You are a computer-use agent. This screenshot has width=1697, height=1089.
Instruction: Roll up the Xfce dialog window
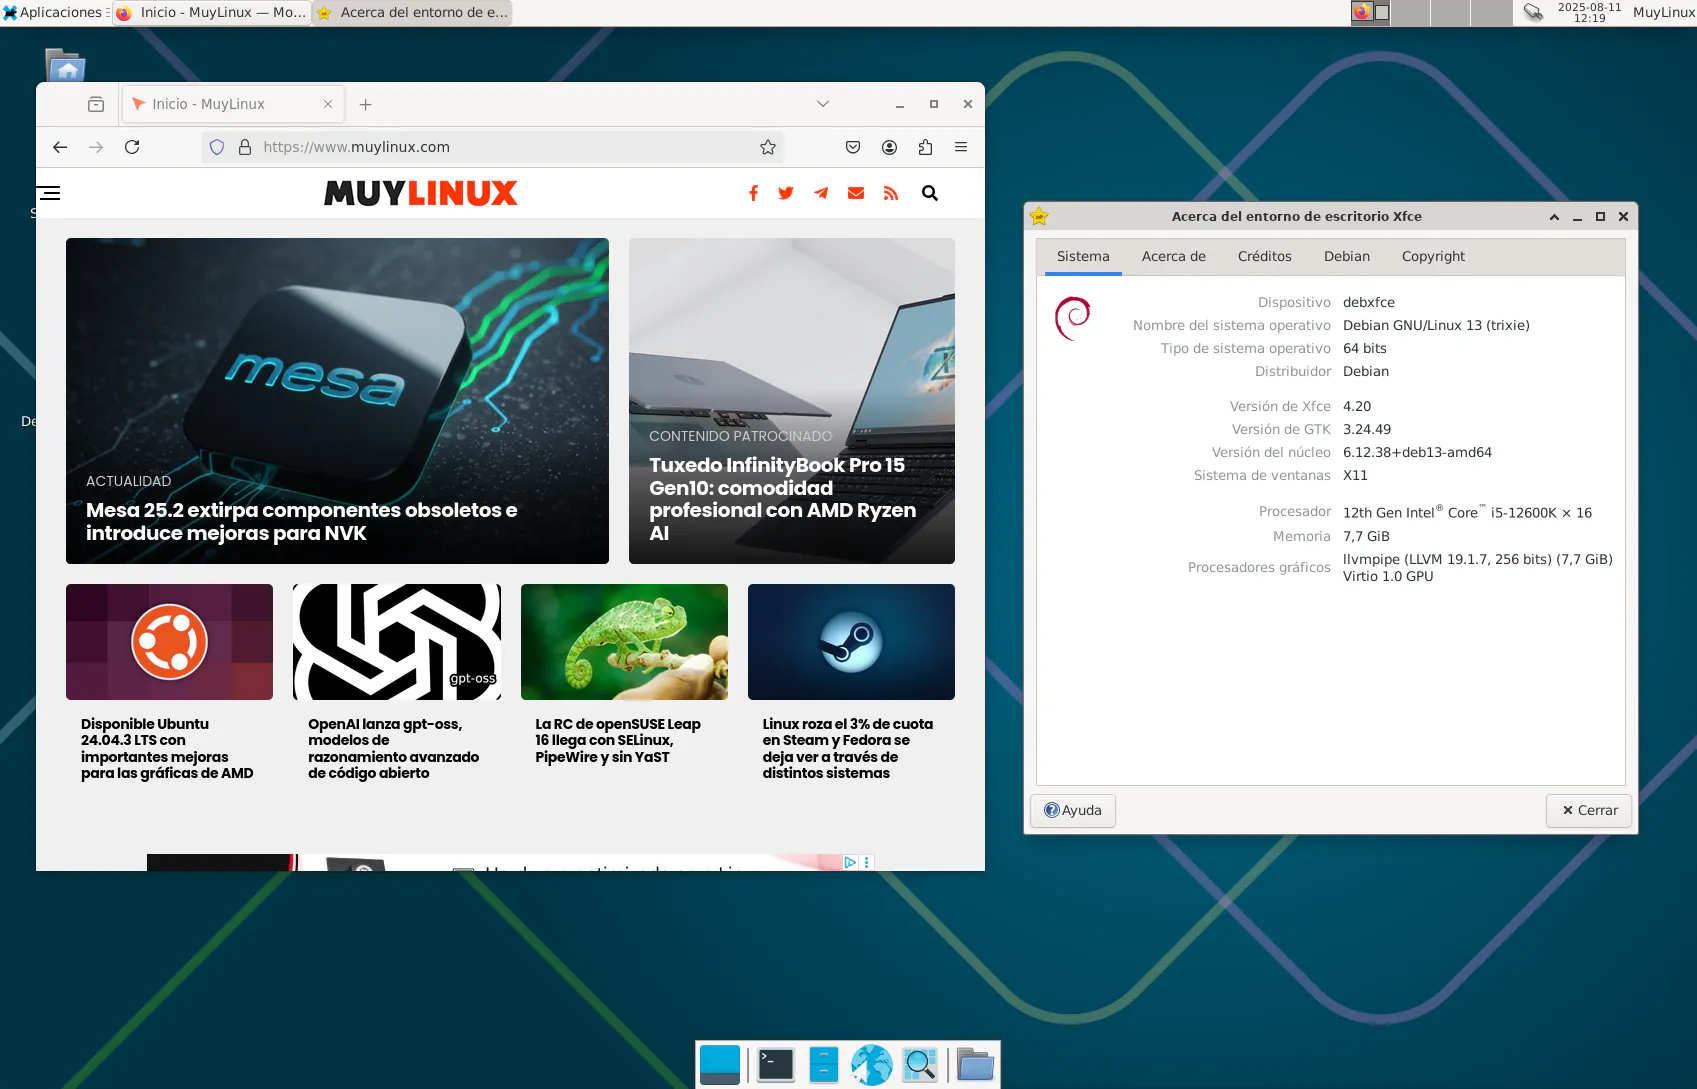1554,216
